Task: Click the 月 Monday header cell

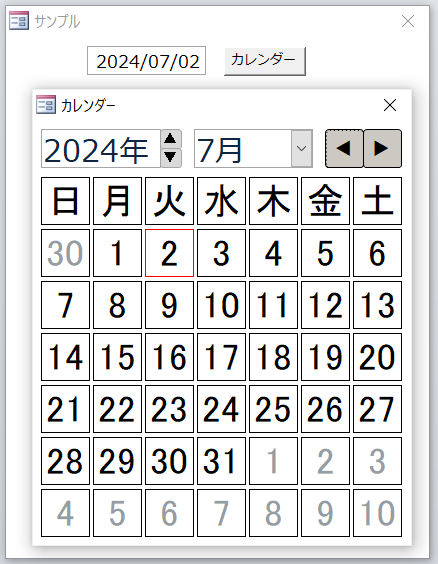Action: [x=117, y=201]
